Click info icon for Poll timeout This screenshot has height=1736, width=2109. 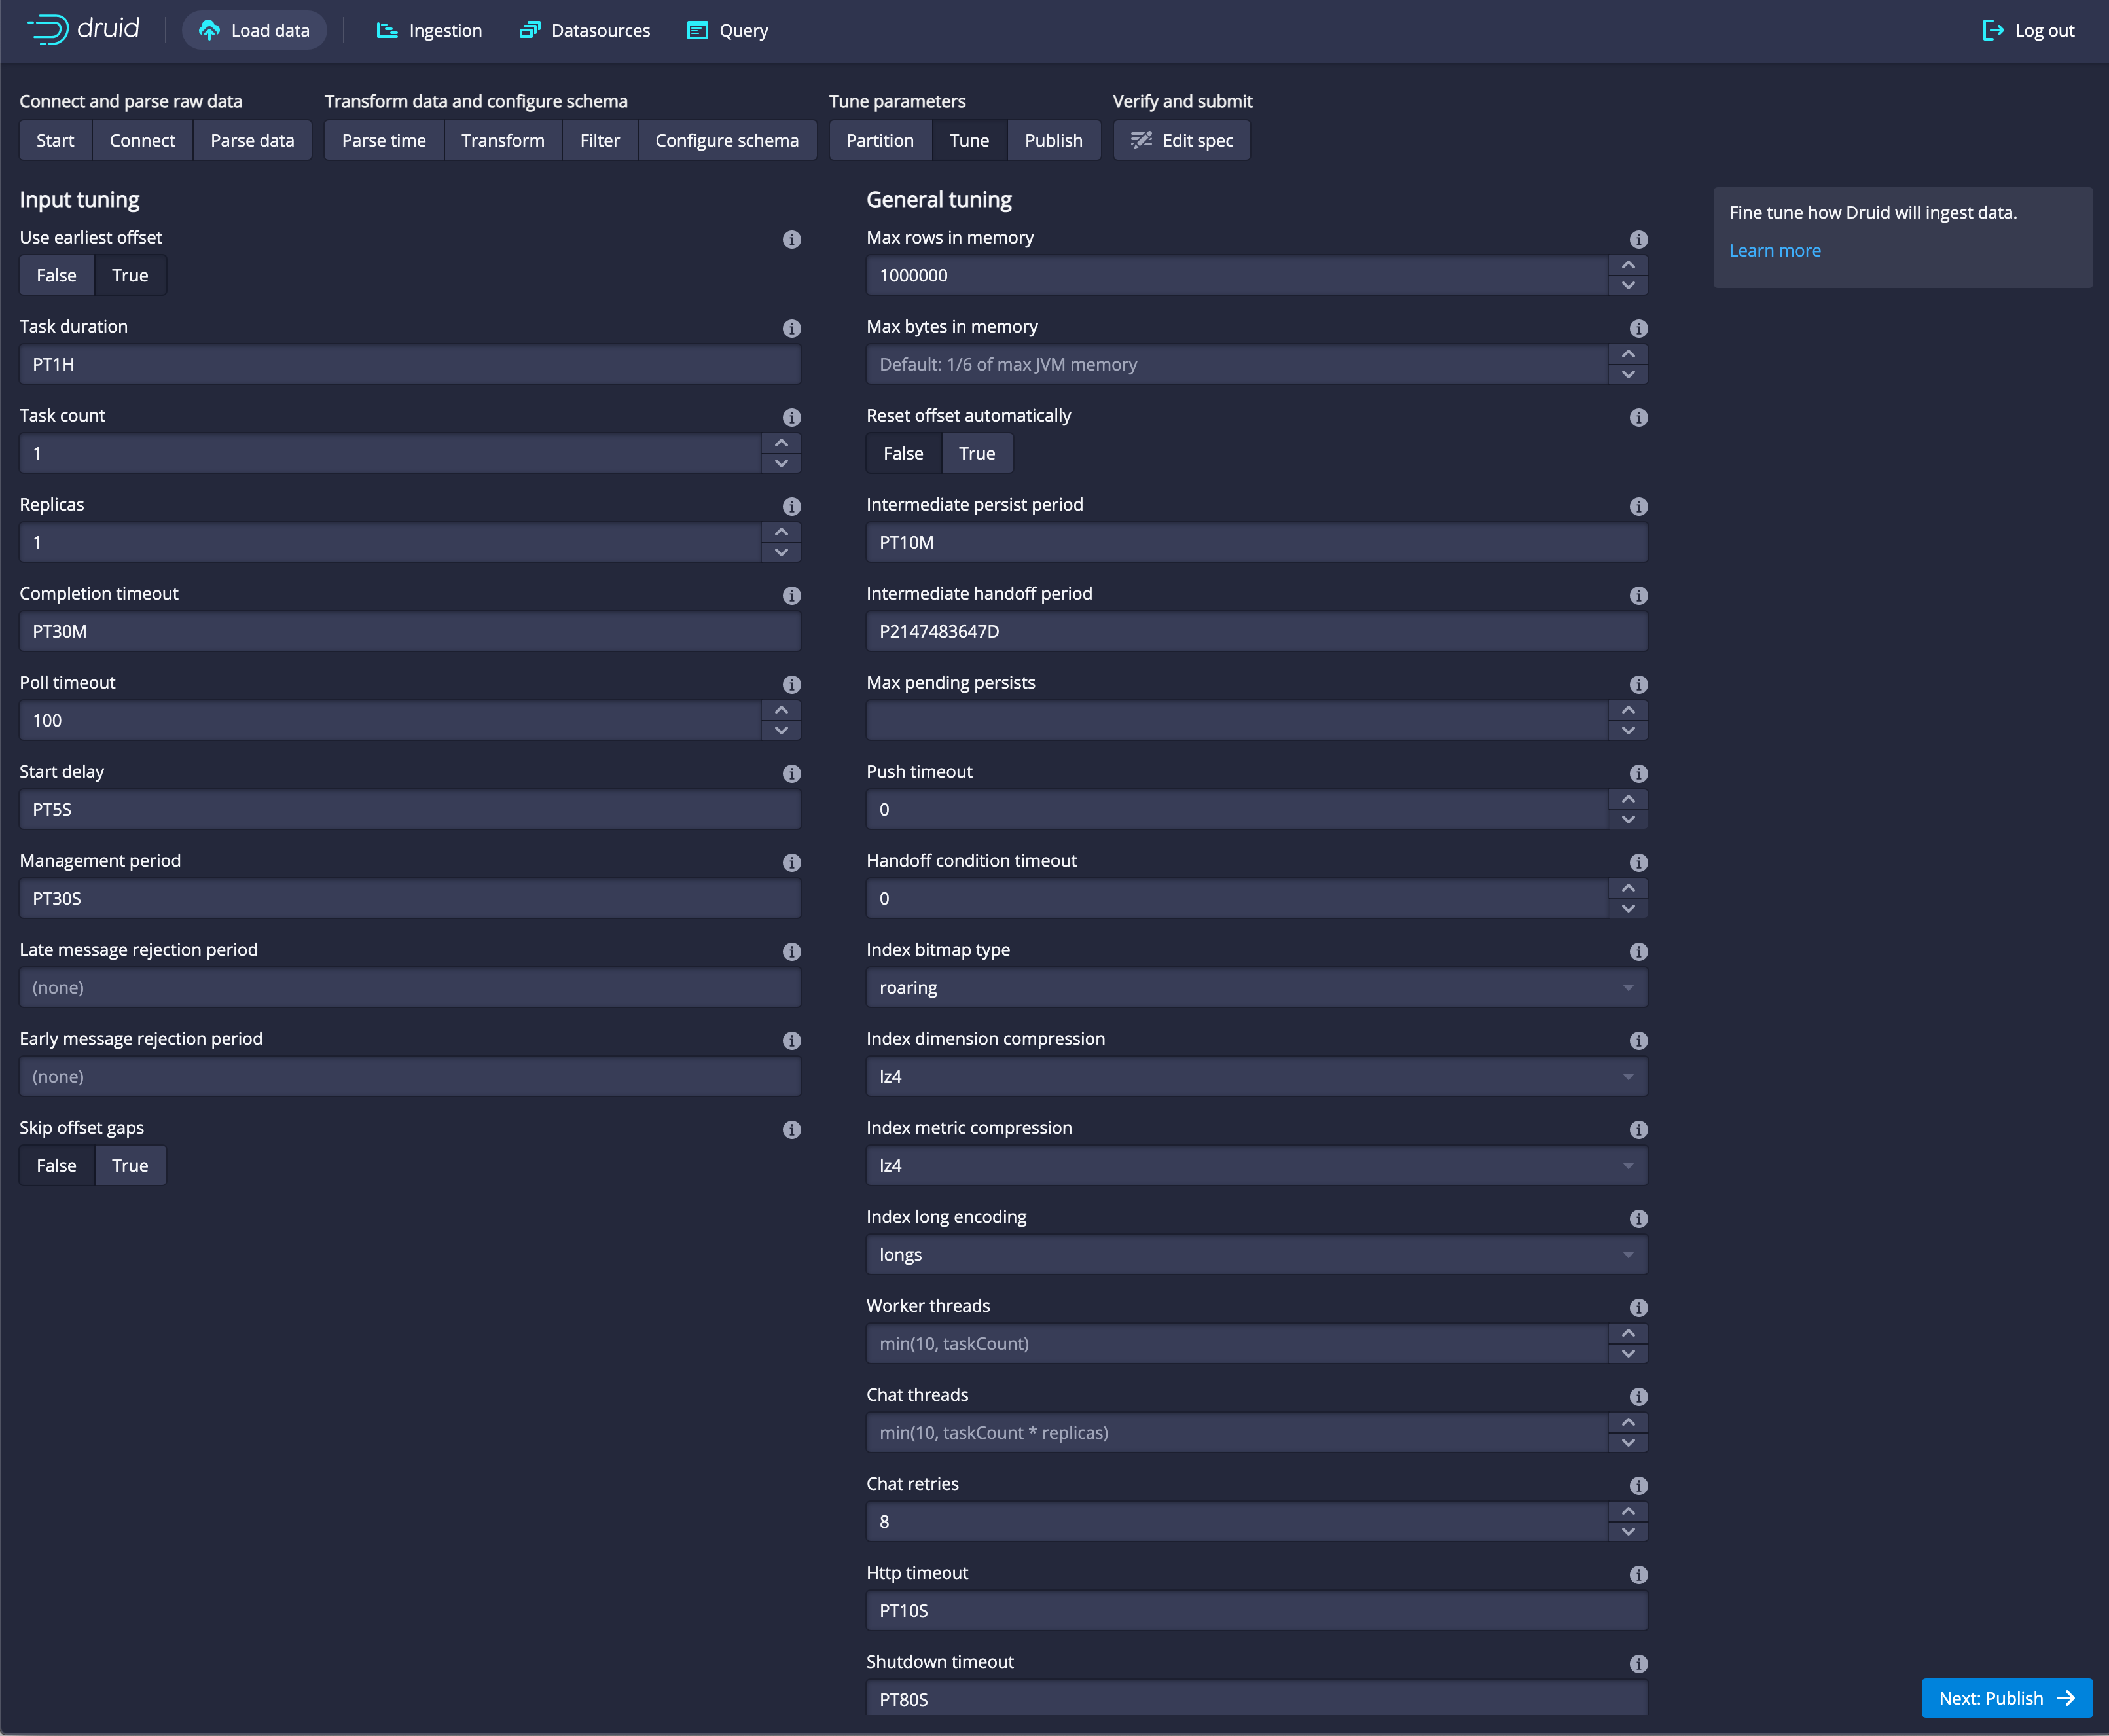pos(791,684)
